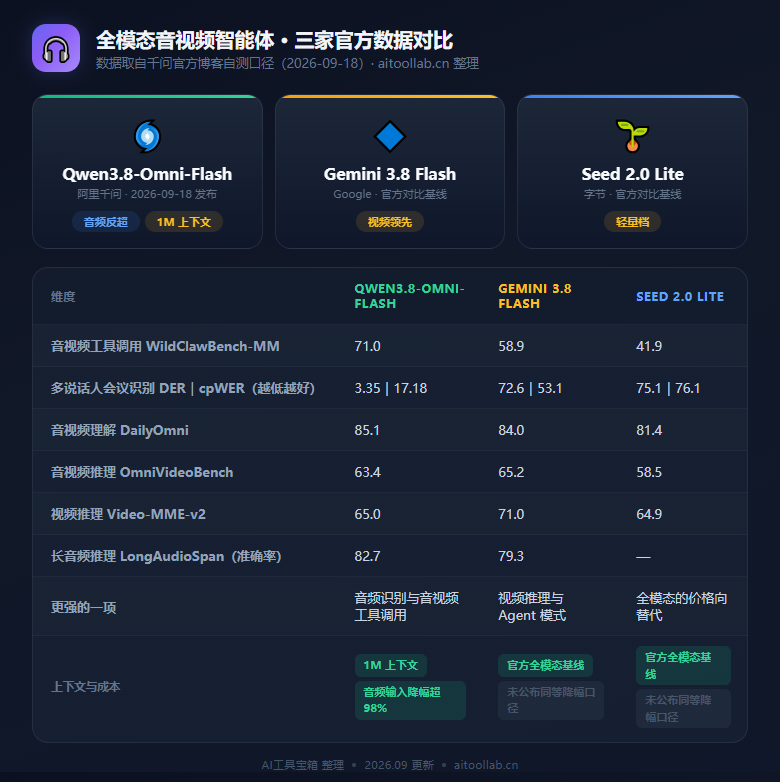Select the 音频反超 tag
The image size is (780, 782).
click(x=106, y=222)
